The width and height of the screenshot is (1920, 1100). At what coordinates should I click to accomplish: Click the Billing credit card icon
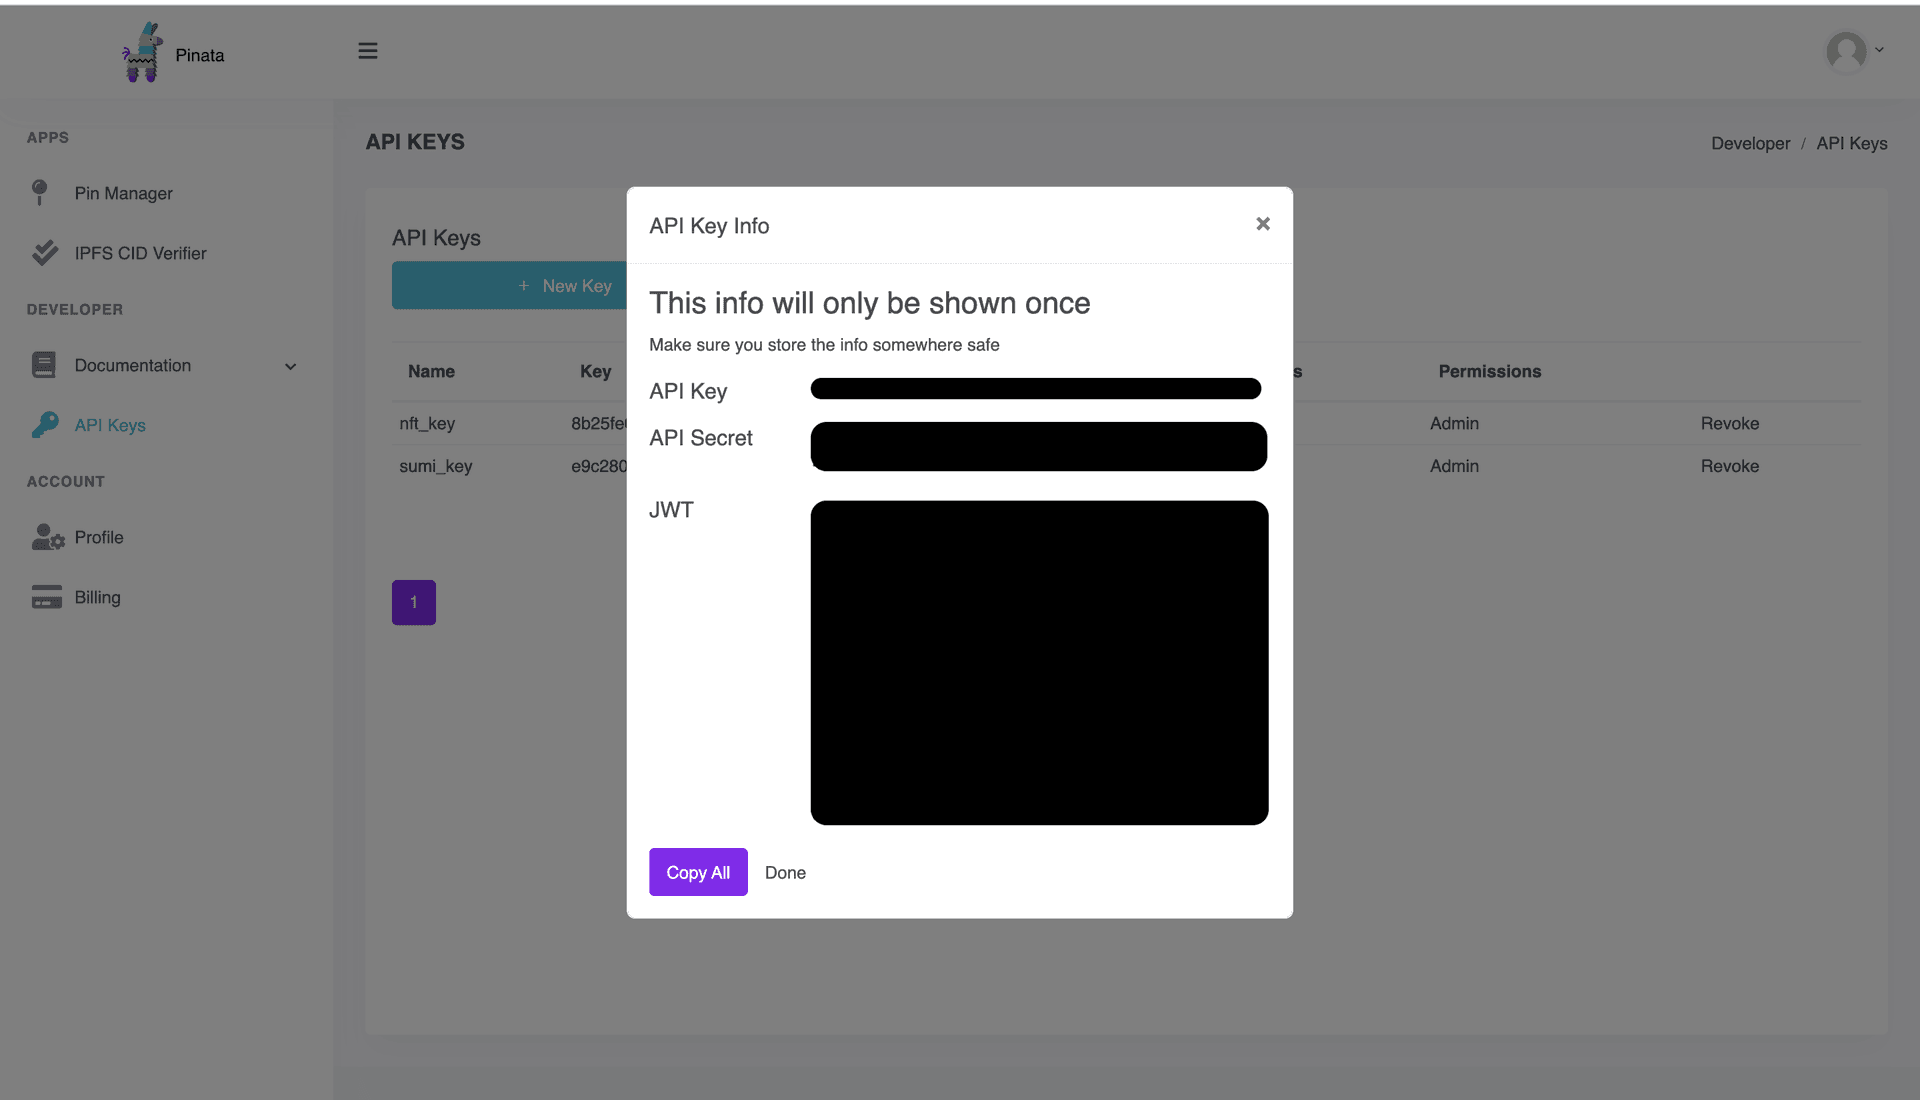click(x=46, y=596)
